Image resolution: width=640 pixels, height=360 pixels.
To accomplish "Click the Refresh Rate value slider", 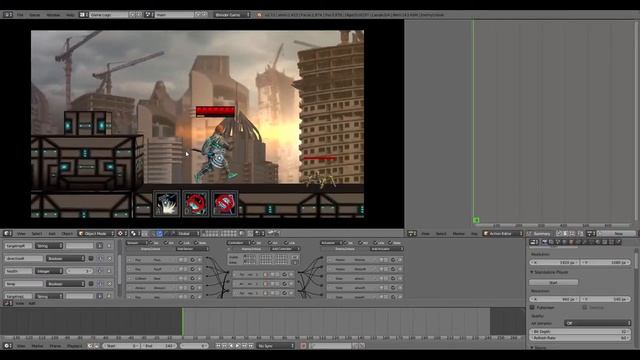I will click(x=580, y=338).
